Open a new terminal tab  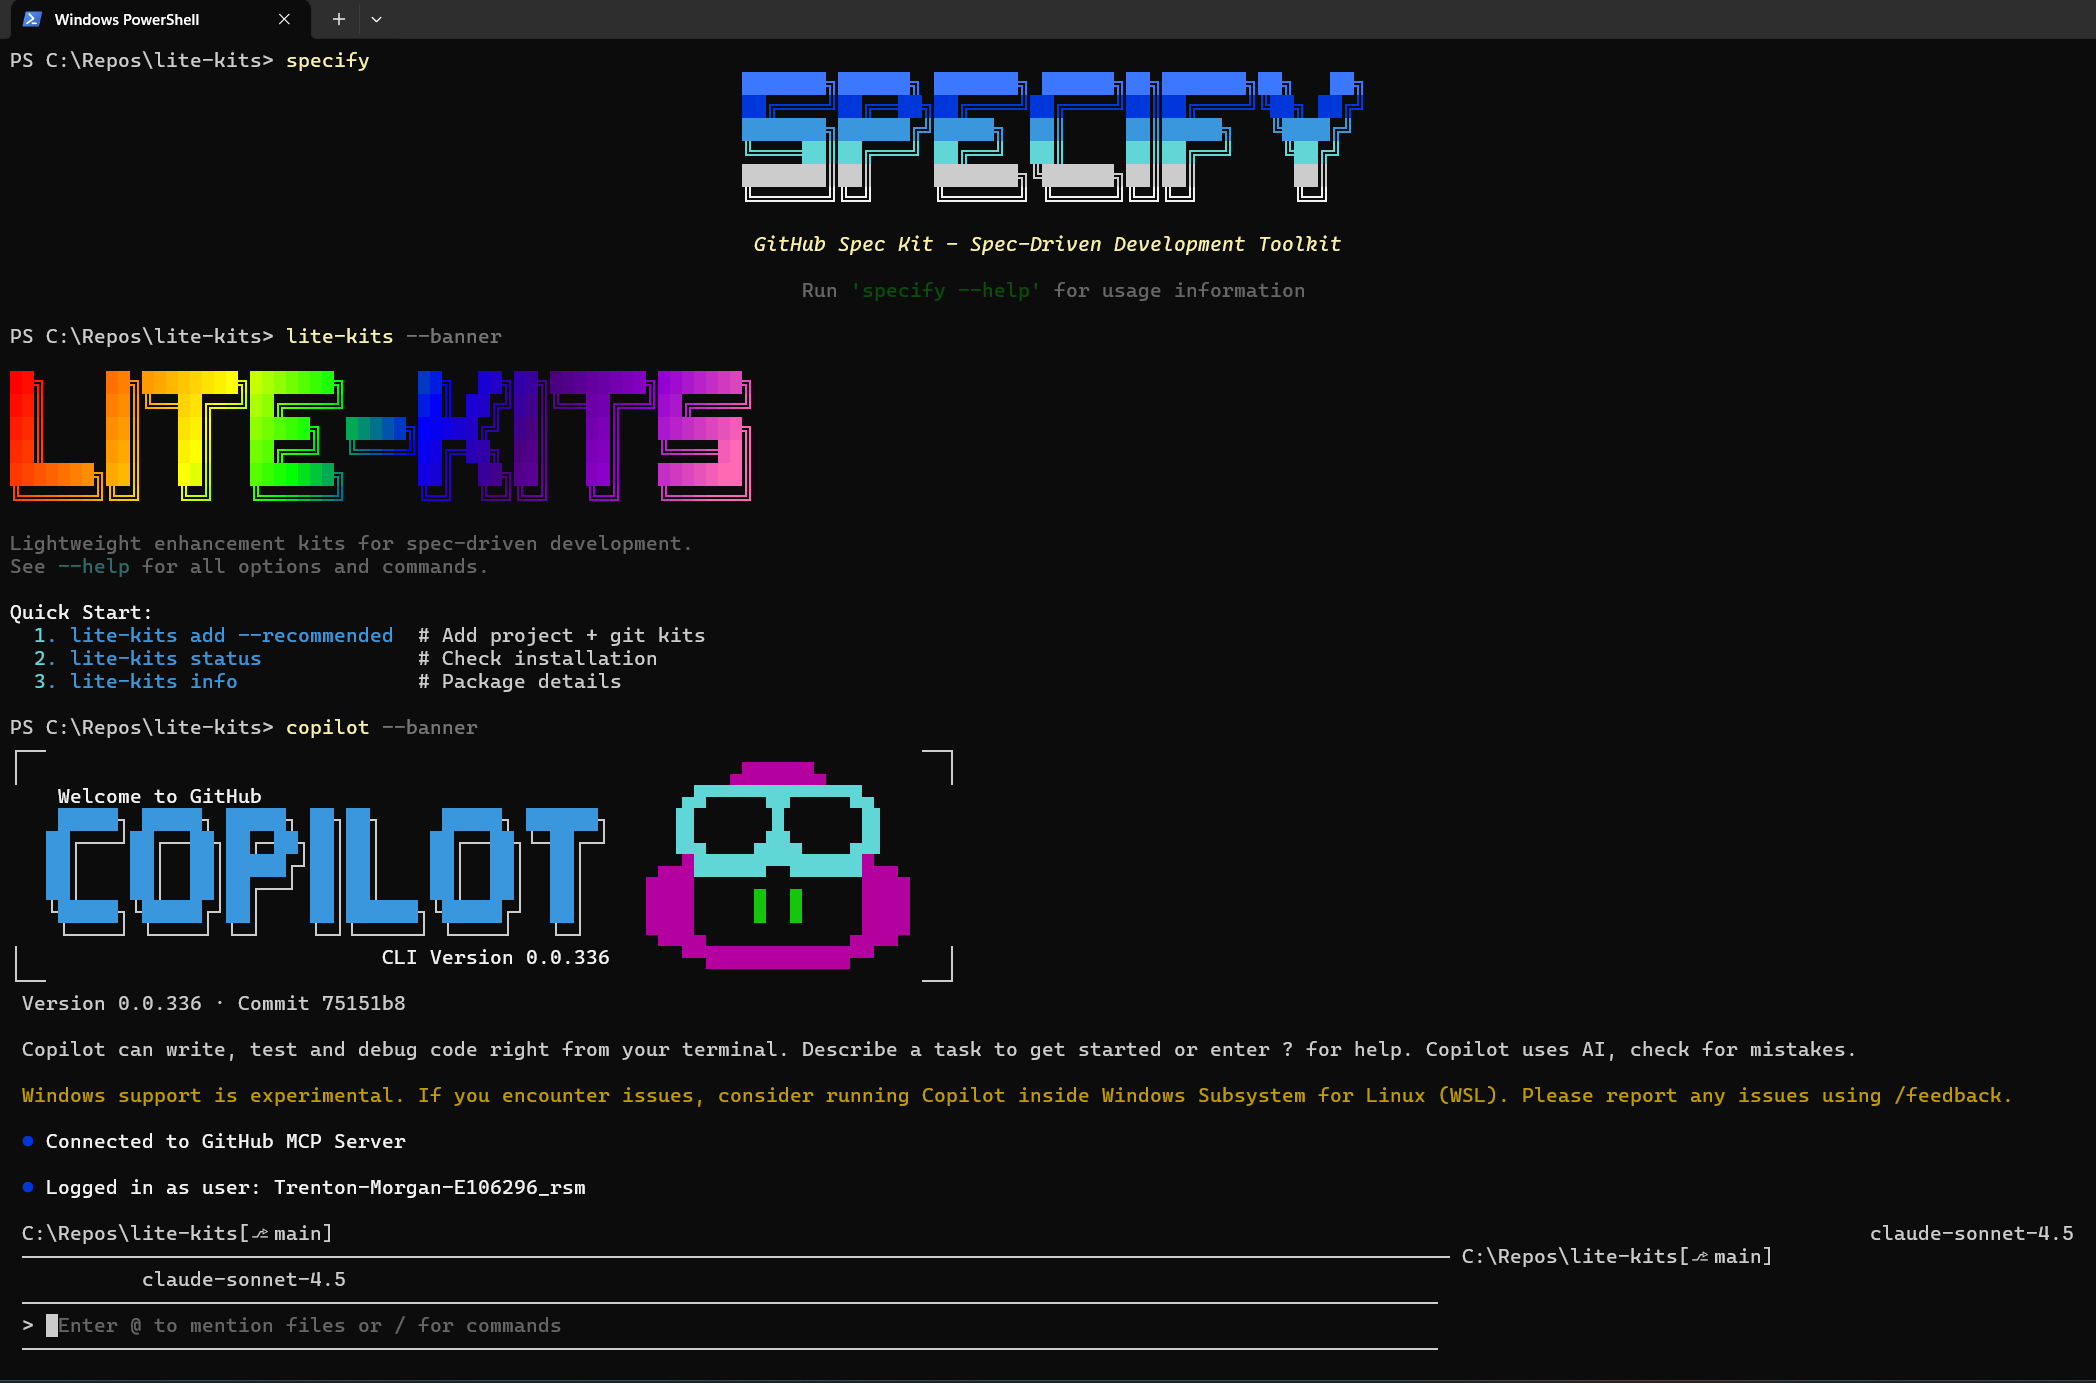[x=339, y=19]
